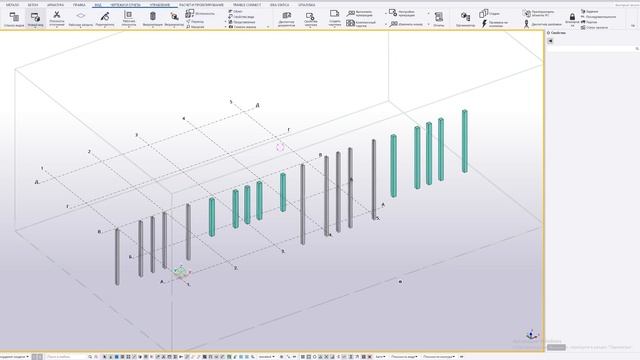The width and height of the screenshot is (640, 360).
Task: Switch to the БЕТОН ribbon tab
Action: [x=33, y=5]
